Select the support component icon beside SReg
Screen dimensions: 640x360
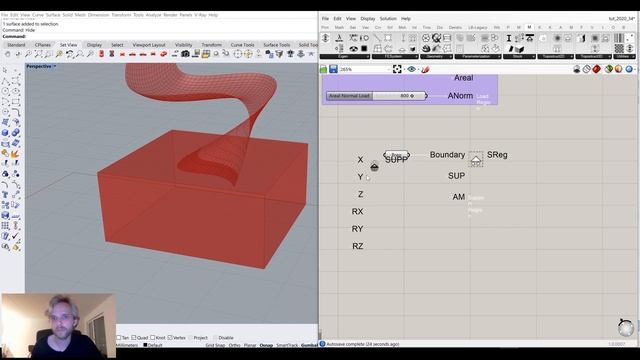coord(476,159)
